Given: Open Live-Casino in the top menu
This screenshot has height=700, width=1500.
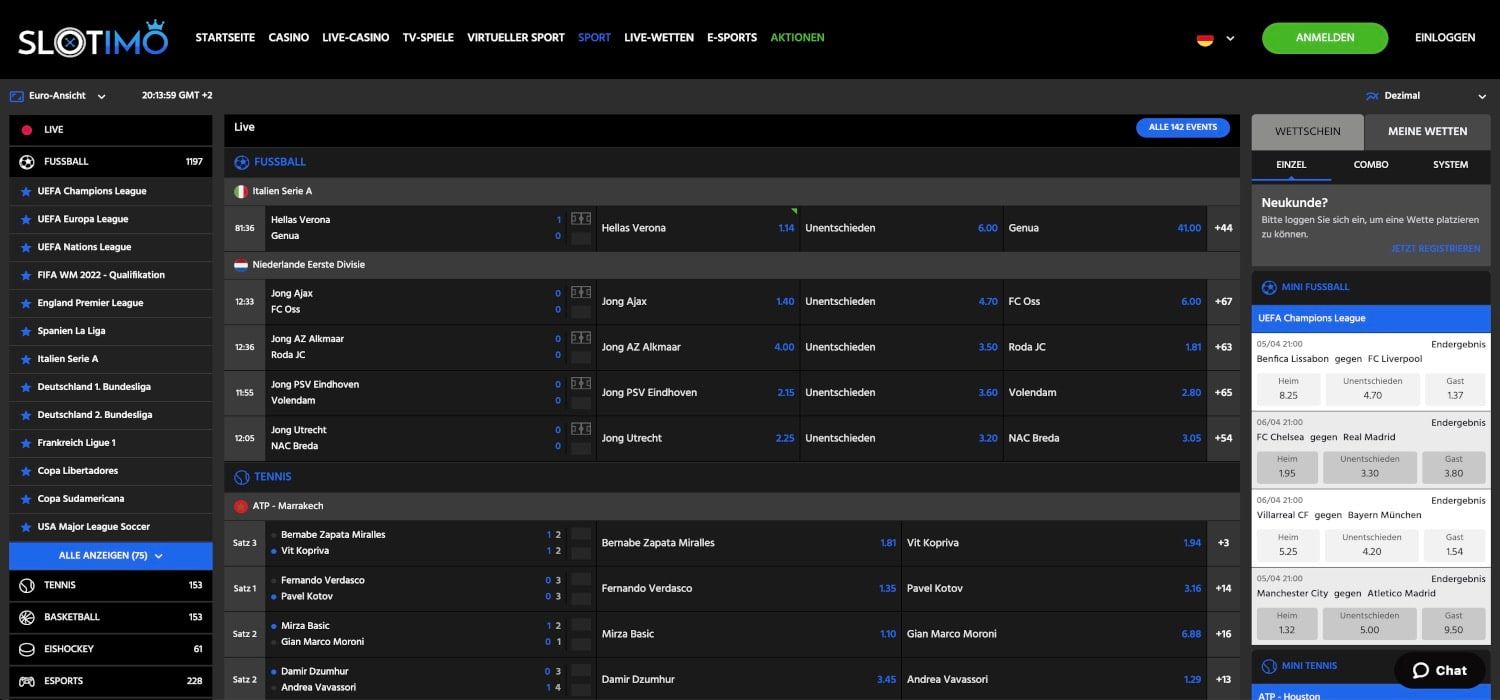Looking at the screenshot, I should coord(355,38).
